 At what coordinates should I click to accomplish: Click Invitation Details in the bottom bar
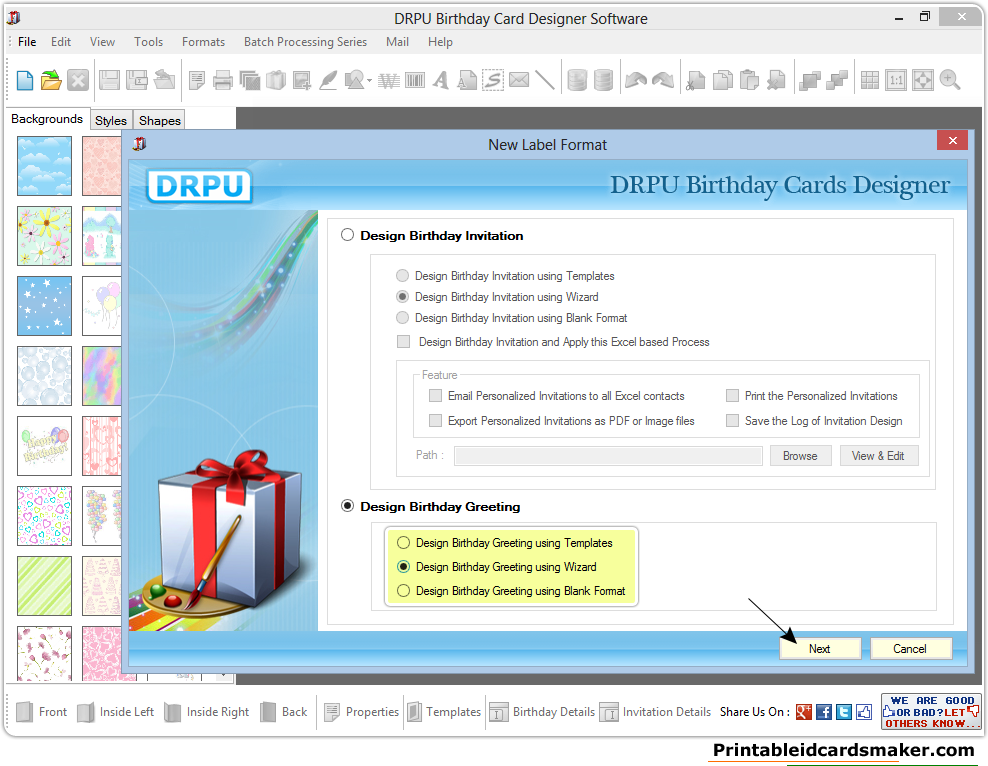click(655, 712)
